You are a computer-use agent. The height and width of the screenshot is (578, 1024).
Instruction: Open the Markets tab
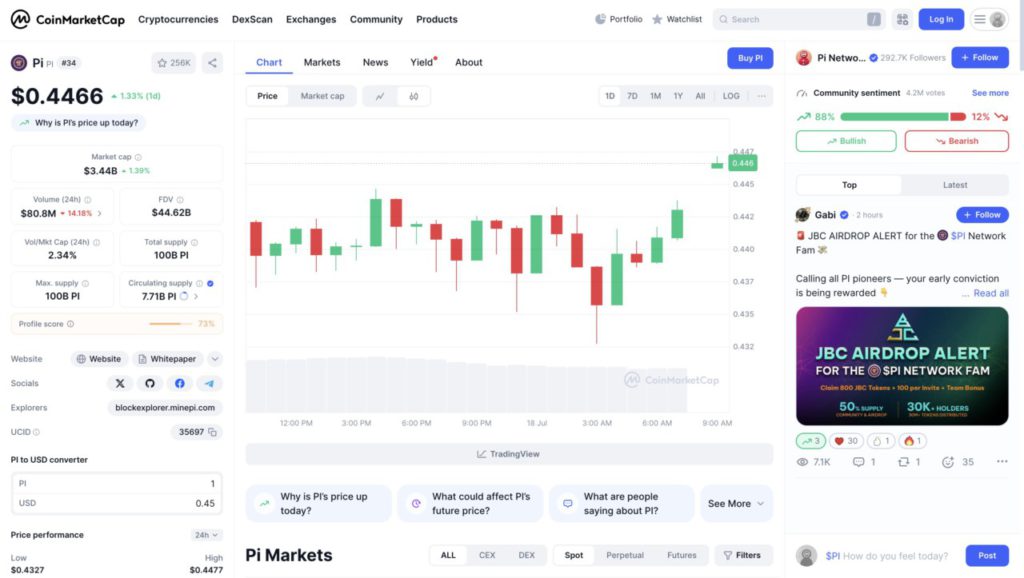[322, 62]
